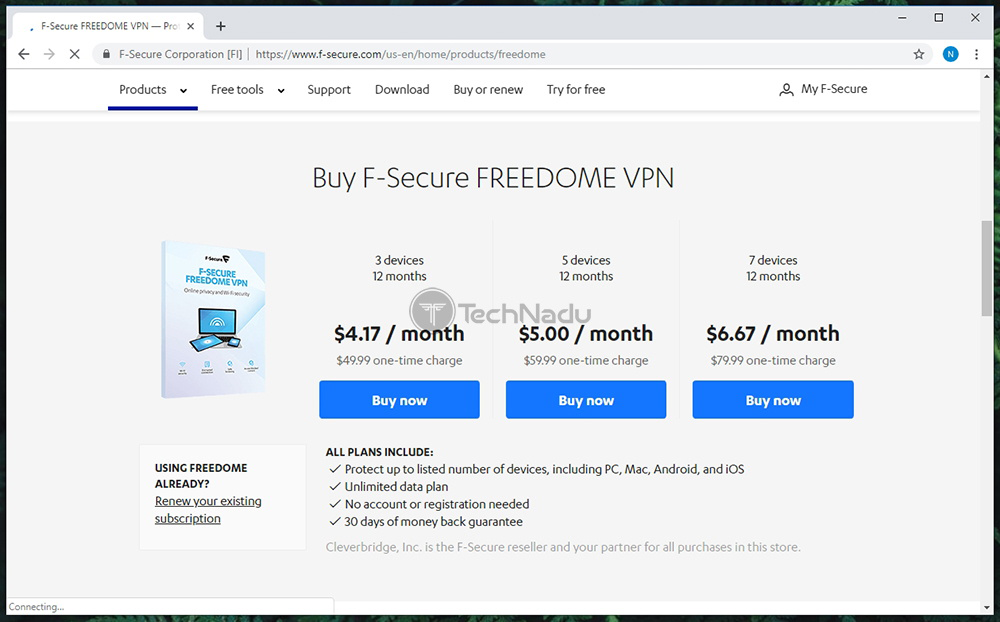Stop page loading with X icon

[x=75, y=54]
